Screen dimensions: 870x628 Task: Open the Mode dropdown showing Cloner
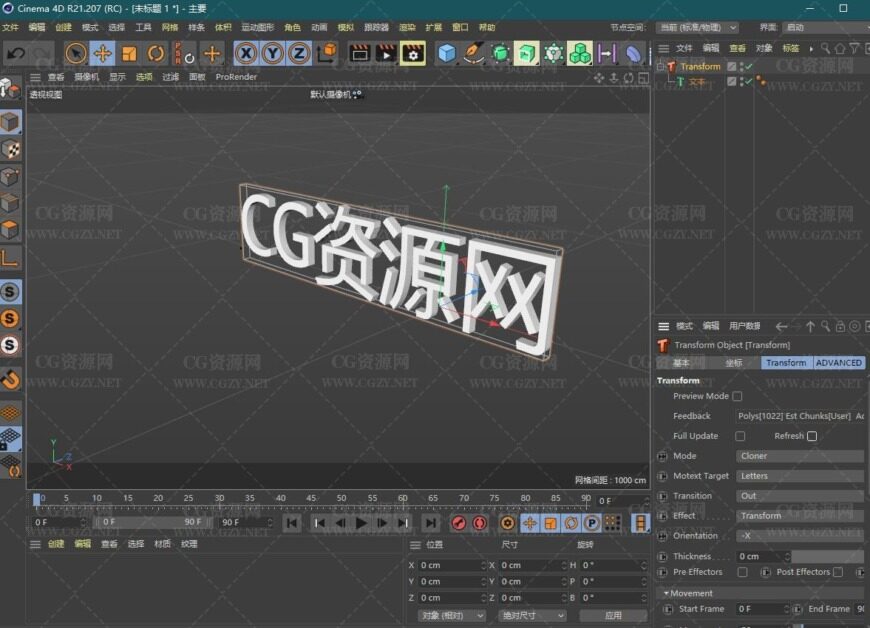coord(800,456)
